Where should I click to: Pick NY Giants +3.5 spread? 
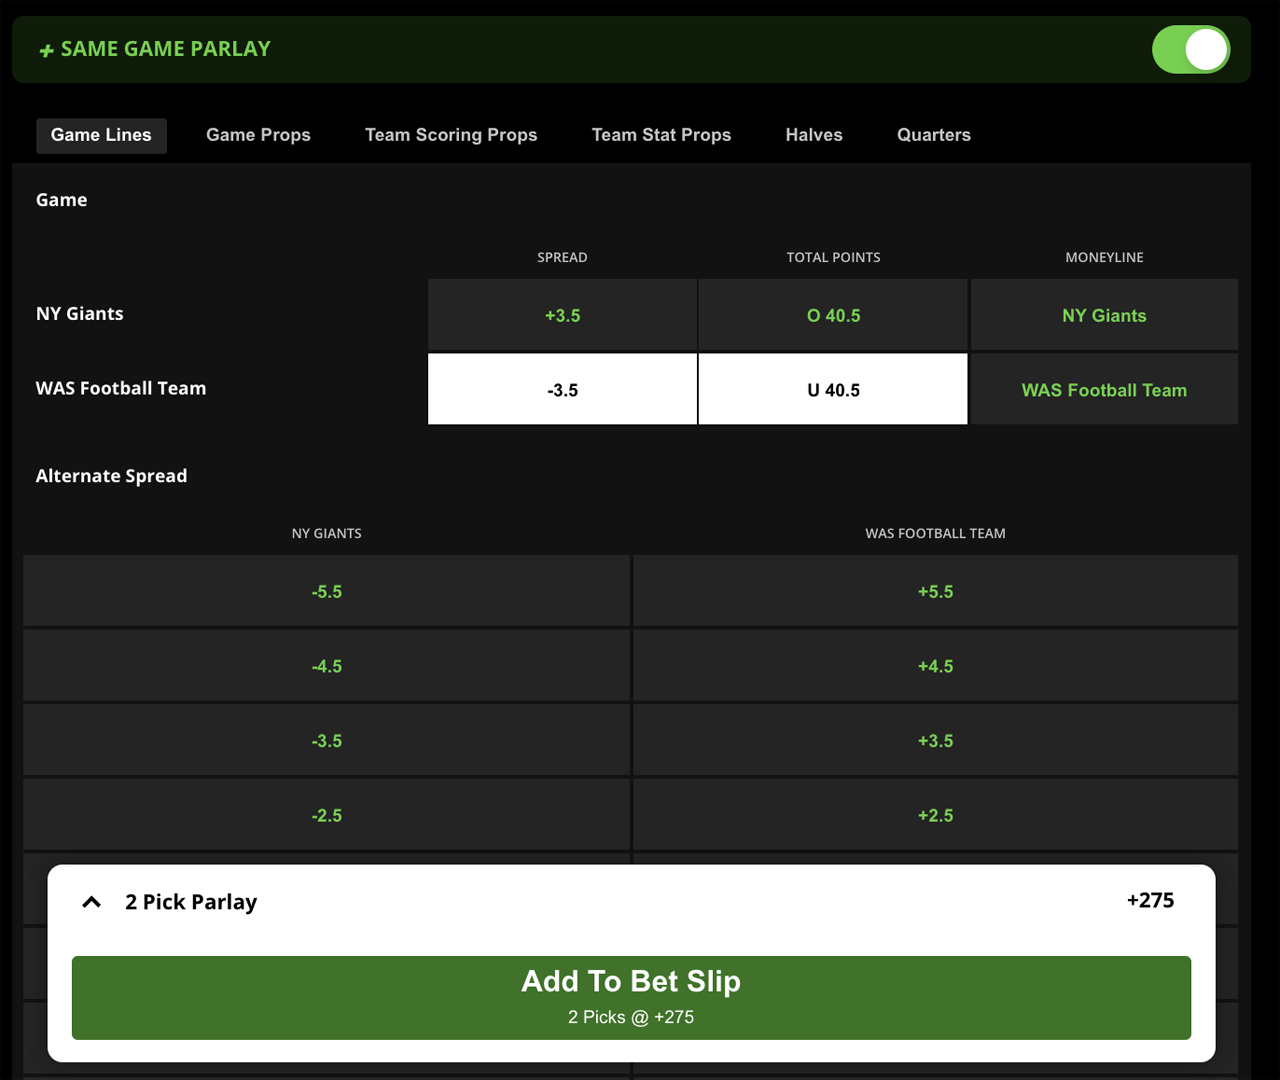tap(562, 315)
